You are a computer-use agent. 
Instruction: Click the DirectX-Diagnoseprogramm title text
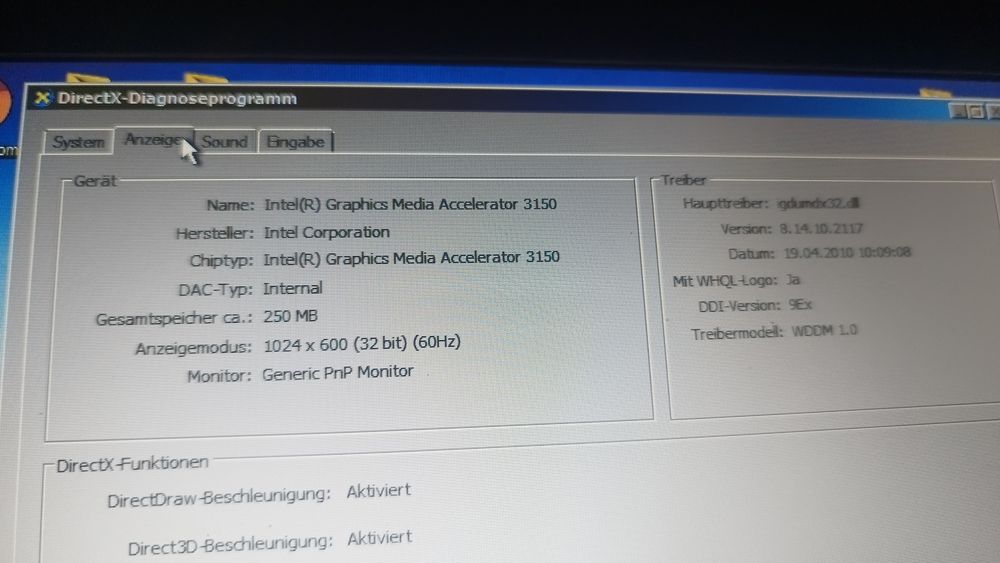coord(177,99)
